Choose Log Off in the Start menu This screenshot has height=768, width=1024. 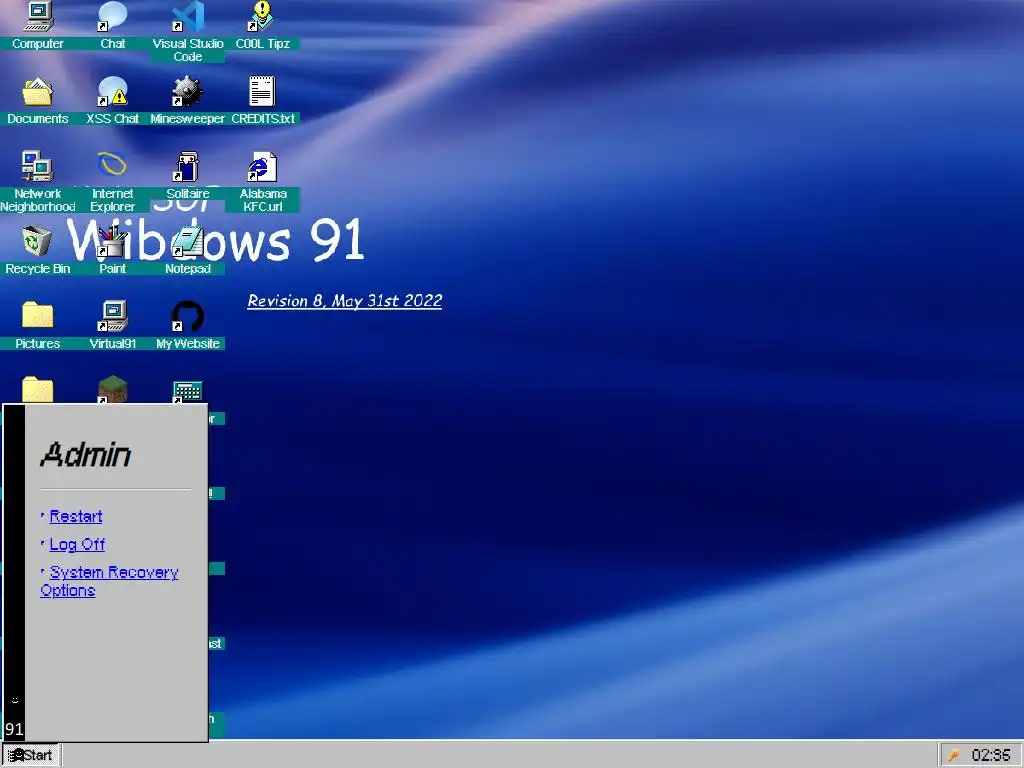click(77, 544)
